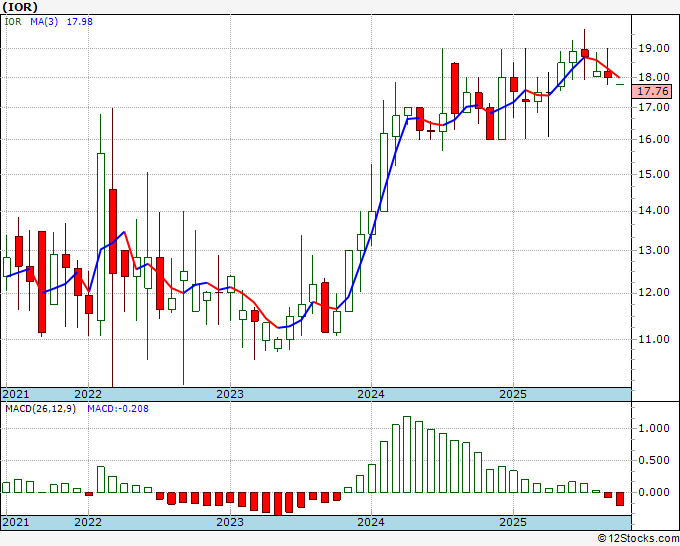Click the 12Stocks.com copyright link

coord(638,538)
